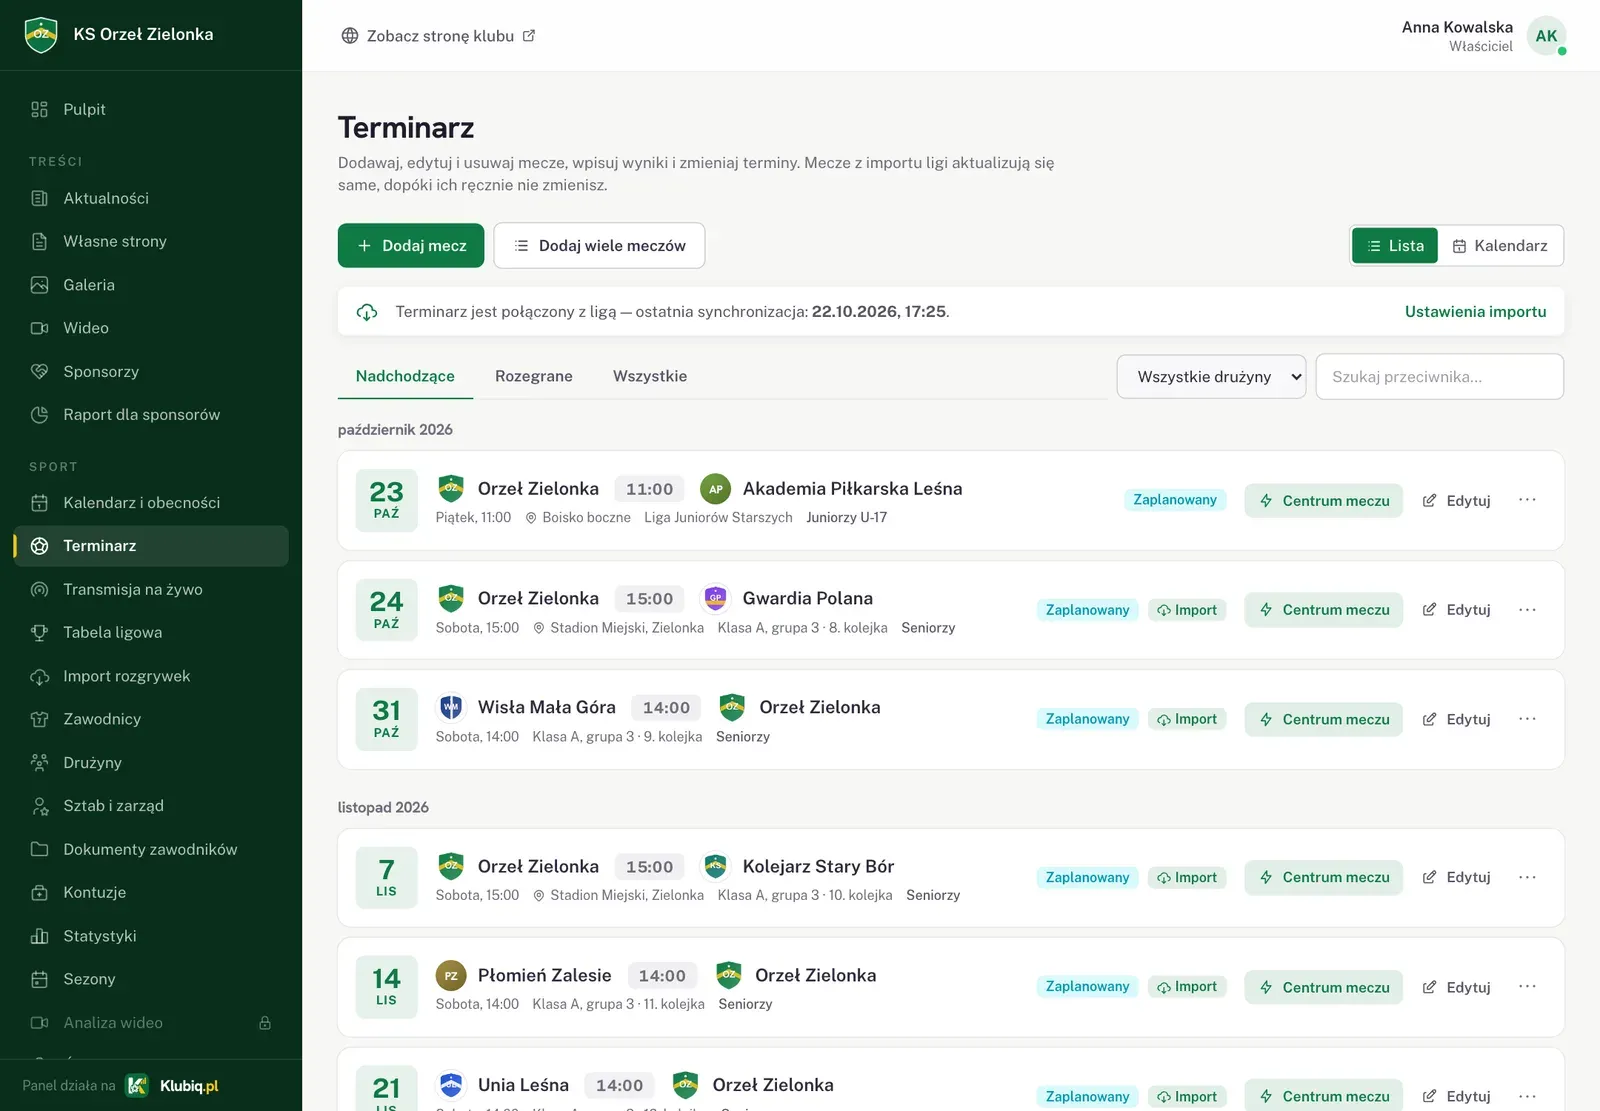Click the Aktualności news icon

[40, 198]
